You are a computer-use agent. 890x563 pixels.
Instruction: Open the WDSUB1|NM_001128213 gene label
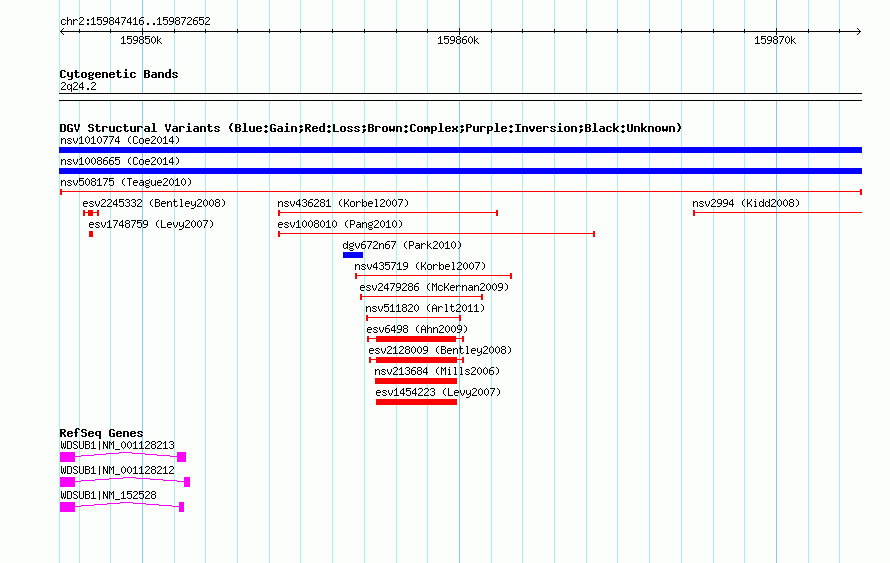[x=117, y=446]
